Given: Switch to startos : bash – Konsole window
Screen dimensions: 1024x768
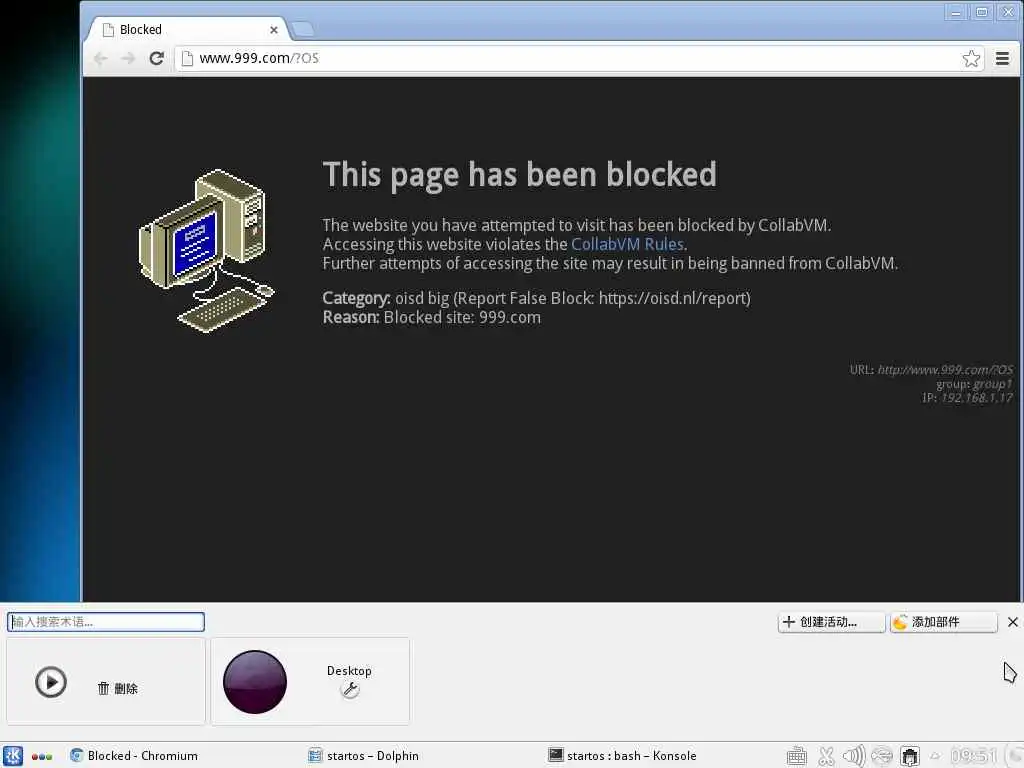Looking at the screenshot, I should (x=622, y=756).
